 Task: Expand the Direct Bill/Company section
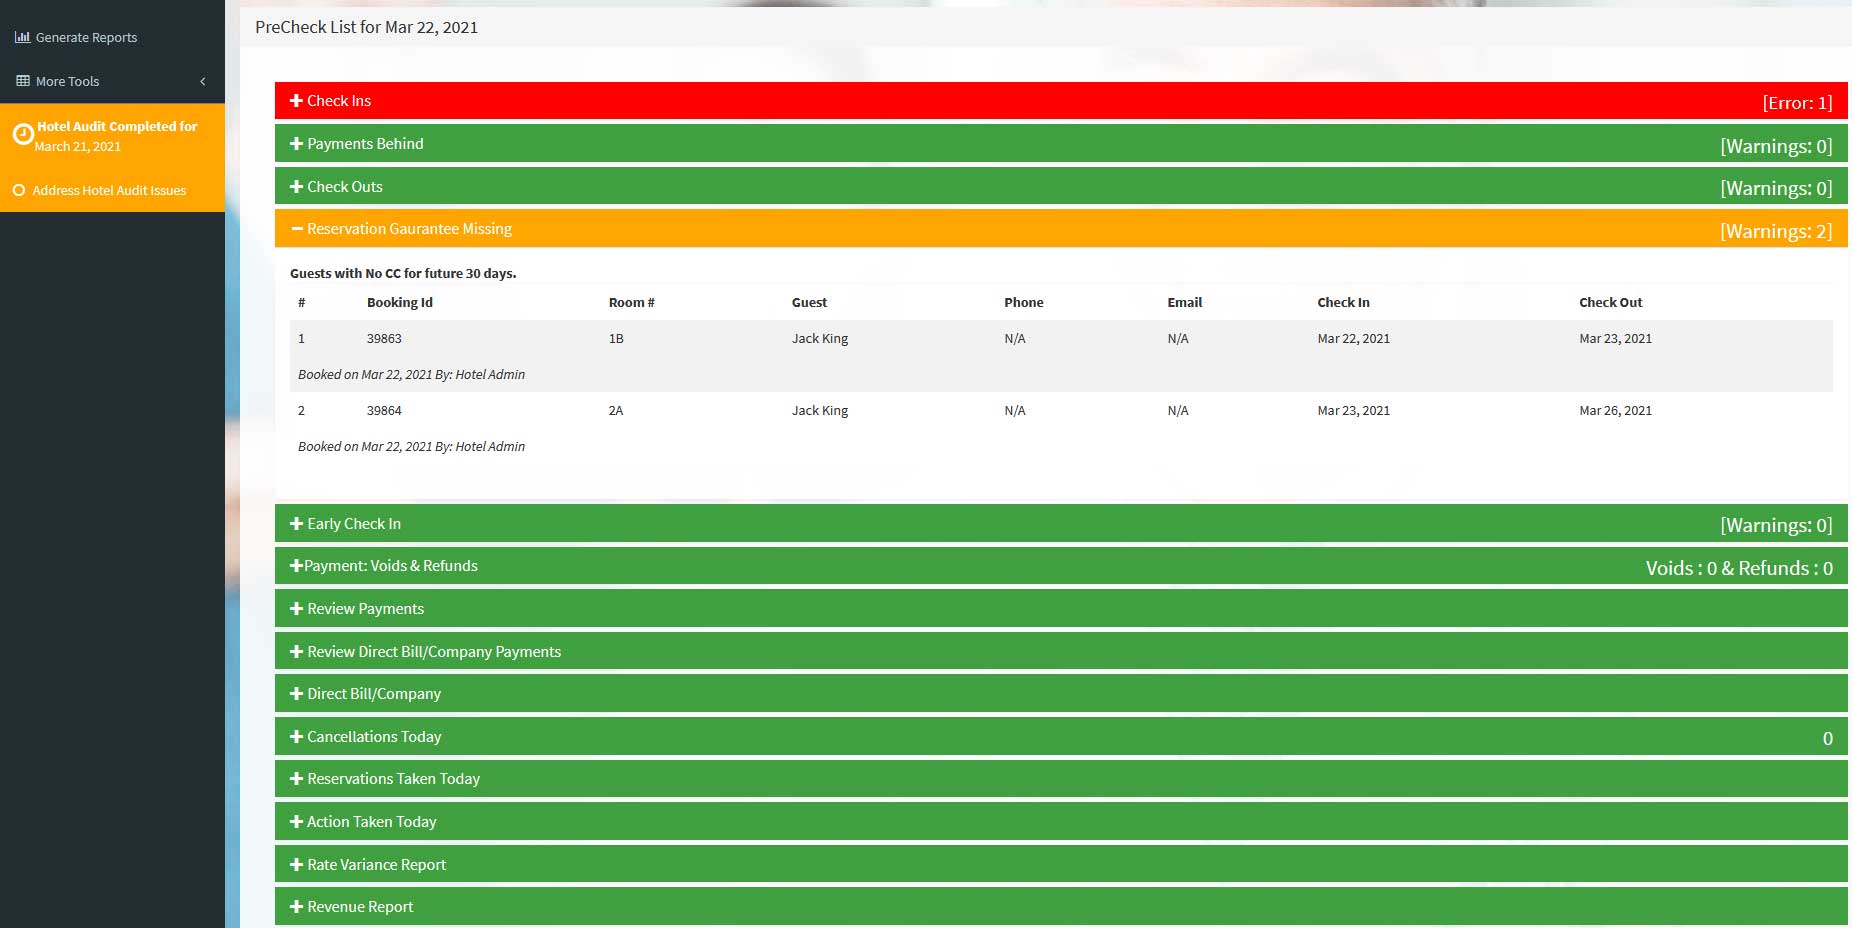(x=1061, y=694)
